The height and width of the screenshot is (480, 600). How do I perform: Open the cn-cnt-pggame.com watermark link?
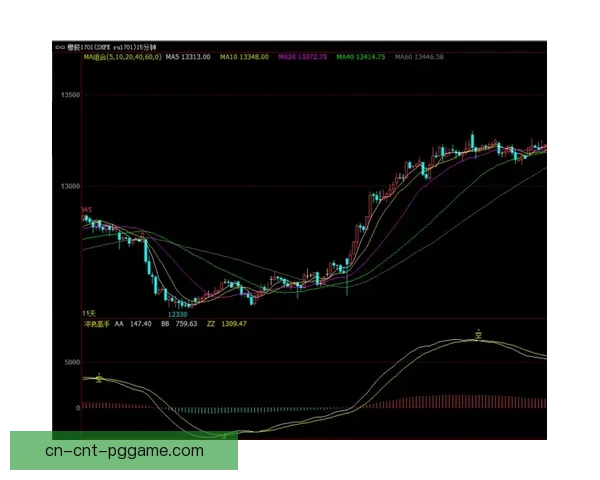(124, 450)
